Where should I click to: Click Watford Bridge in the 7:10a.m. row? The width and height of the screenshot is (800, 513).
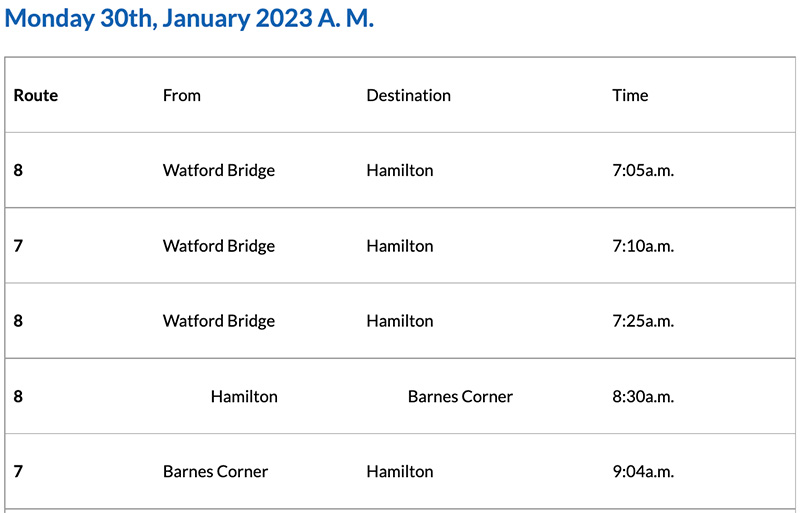coord(218,246)
